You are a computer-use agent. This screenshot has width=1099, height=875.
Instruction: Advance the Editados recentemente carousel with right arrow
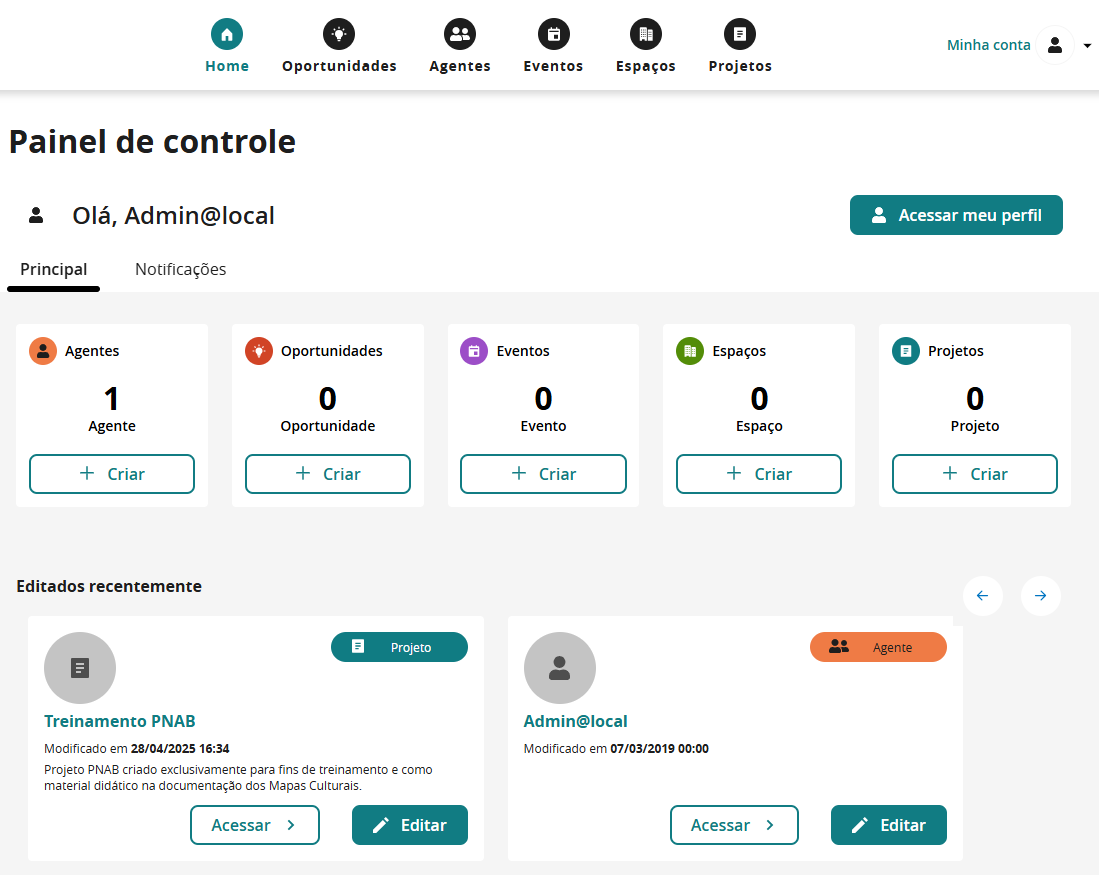point(1040,595)
